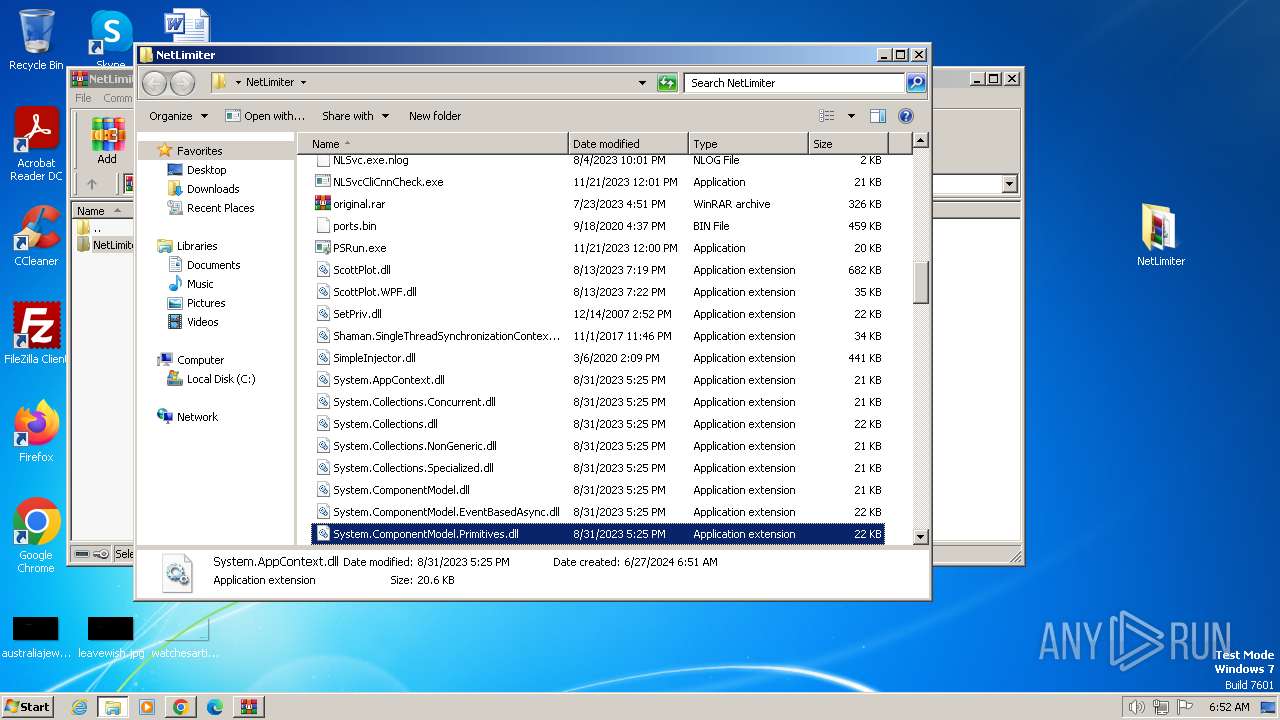Click file list scrollbar up arrow
The height and width of the screenshot is (720, 1280).
click(x=921, y=141)
